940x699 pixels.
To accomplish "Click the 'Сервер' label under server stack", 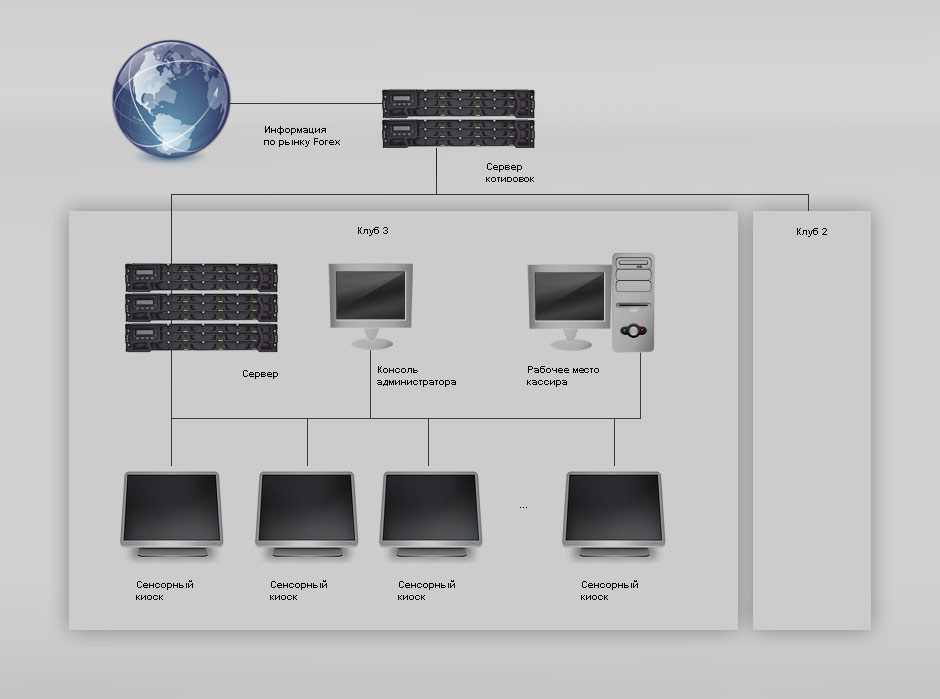I will (x=260, y=374).
